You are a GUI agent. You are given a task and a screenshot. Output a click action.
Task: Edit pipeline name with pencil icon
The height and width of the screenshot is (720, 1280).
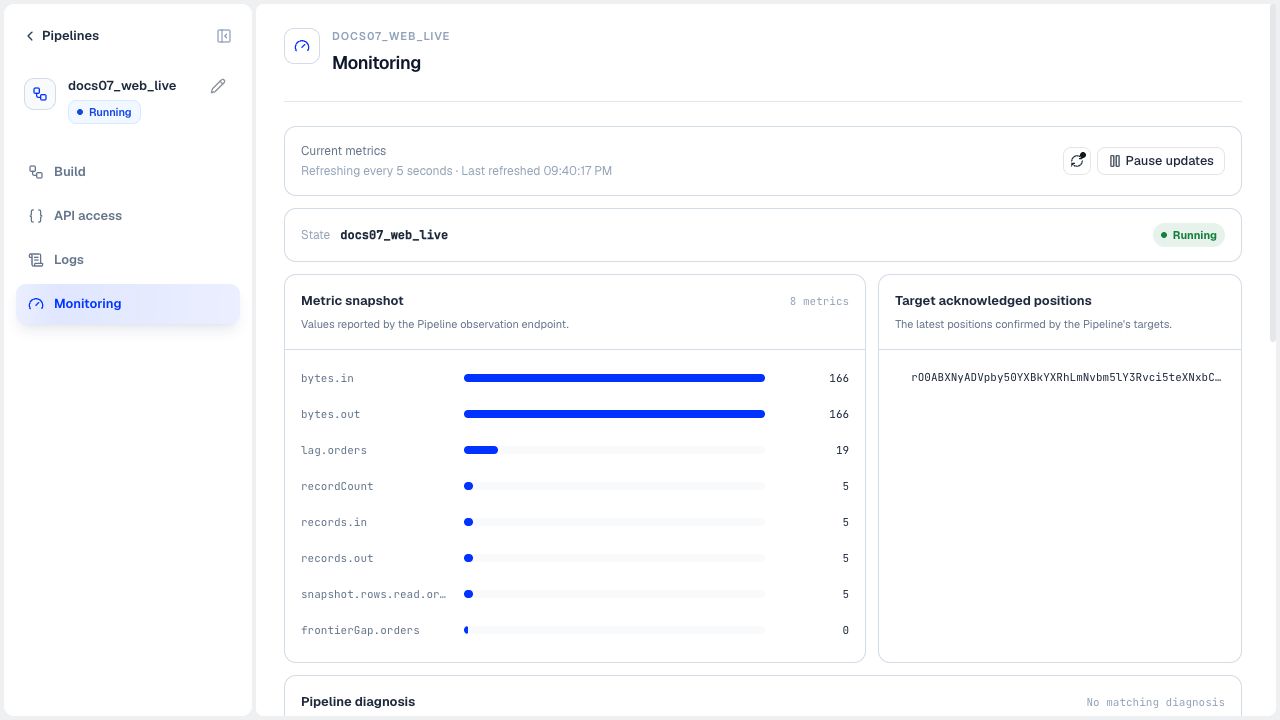tap(218, 86)
